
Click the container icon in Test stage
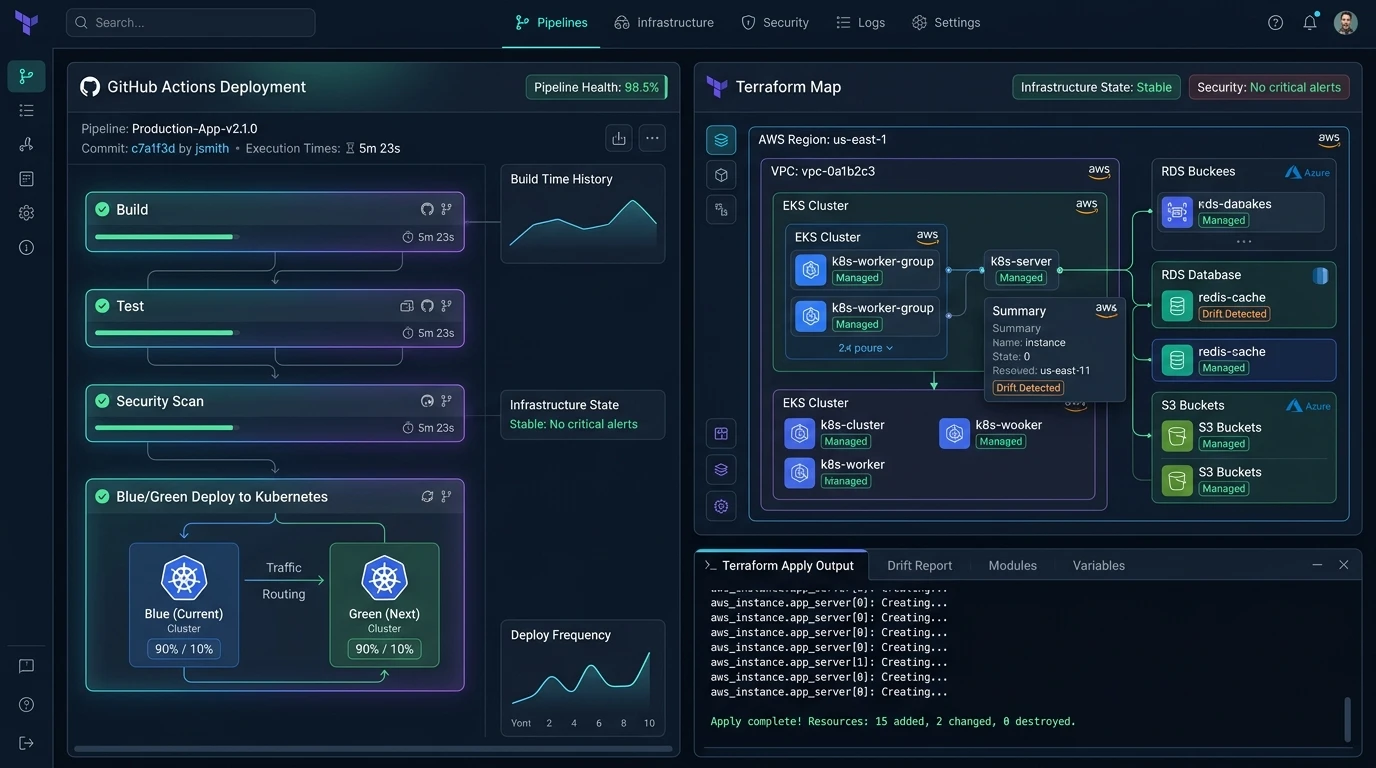click(407, 306)
